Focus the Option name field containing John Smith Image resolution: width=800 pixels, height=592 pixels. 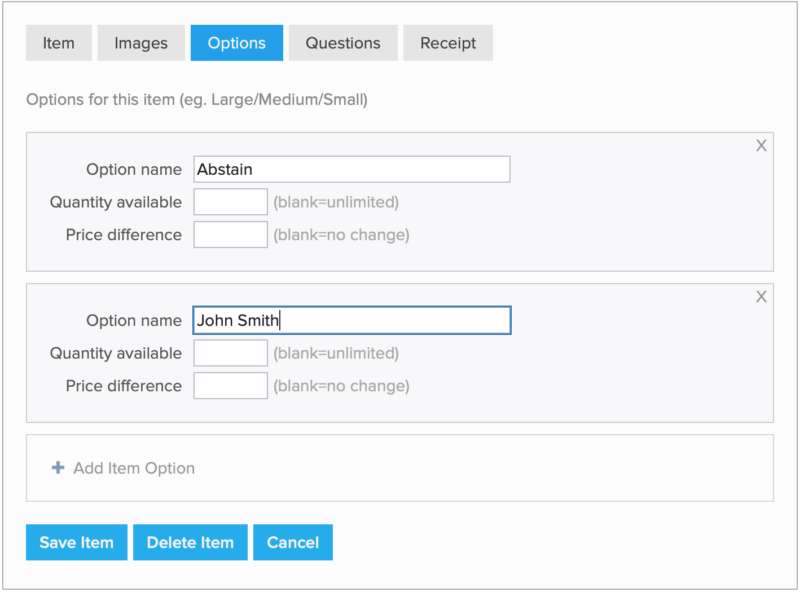coord(351,320)
